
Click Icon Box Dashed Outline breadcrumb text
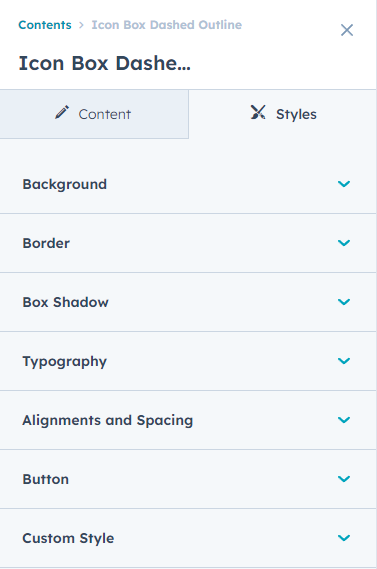click(167, 25)
